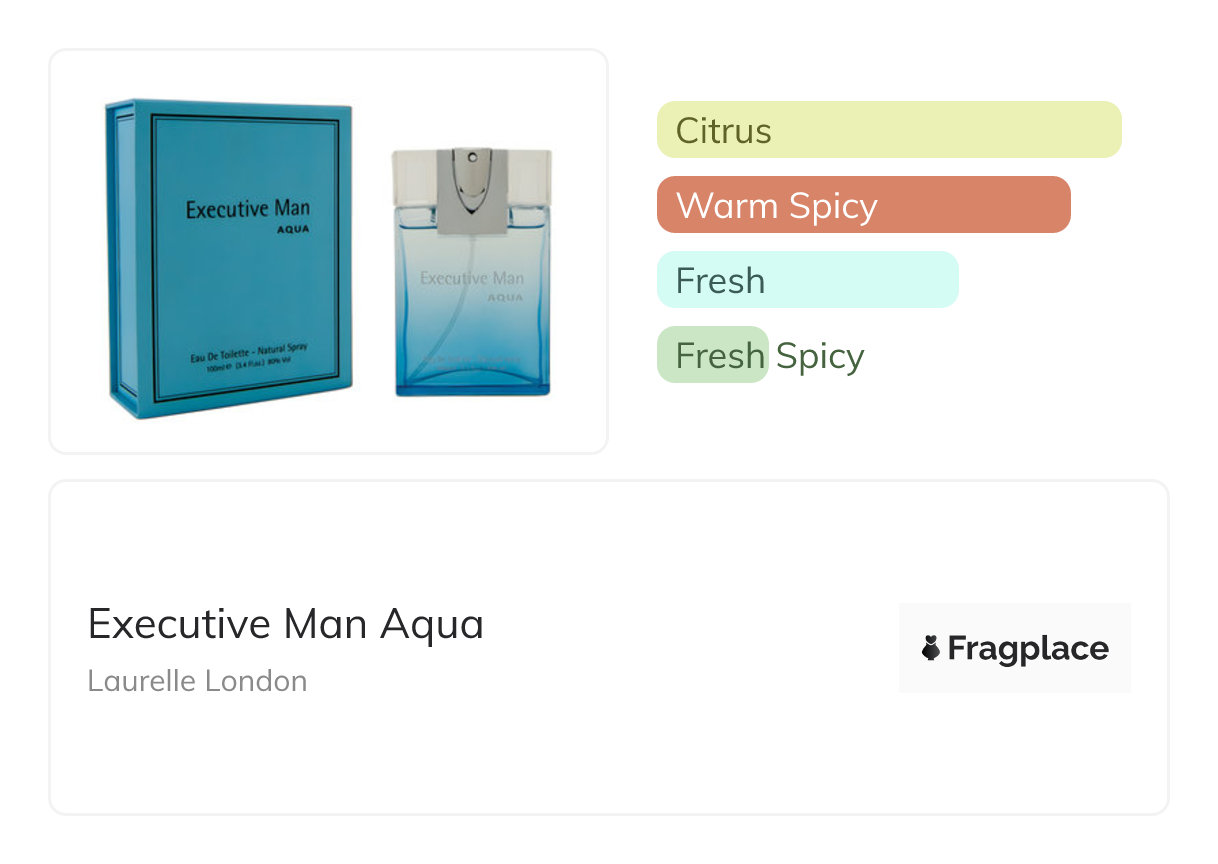This screenshot has height=864, width=1218.
Task: Click the Fragplace brand name text
Action: (1028, 649)
